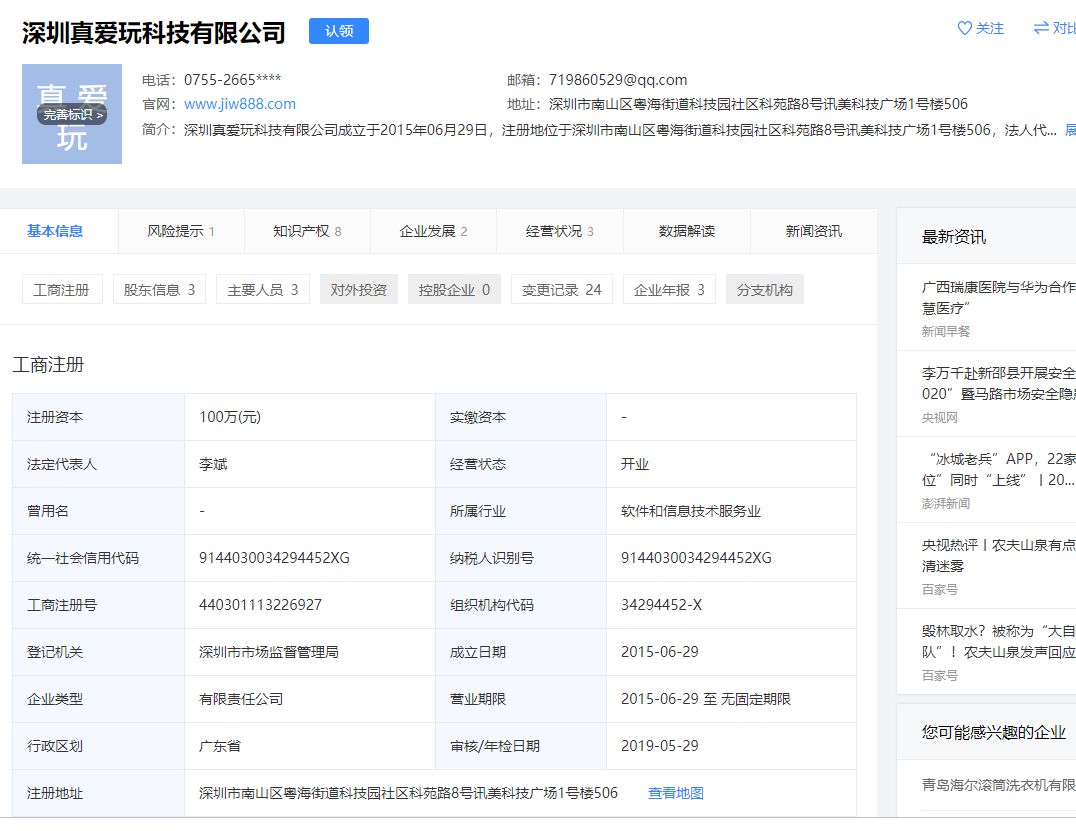Jump to 股东信息 section
1076x831 pixels.
[x=159, y=290]
